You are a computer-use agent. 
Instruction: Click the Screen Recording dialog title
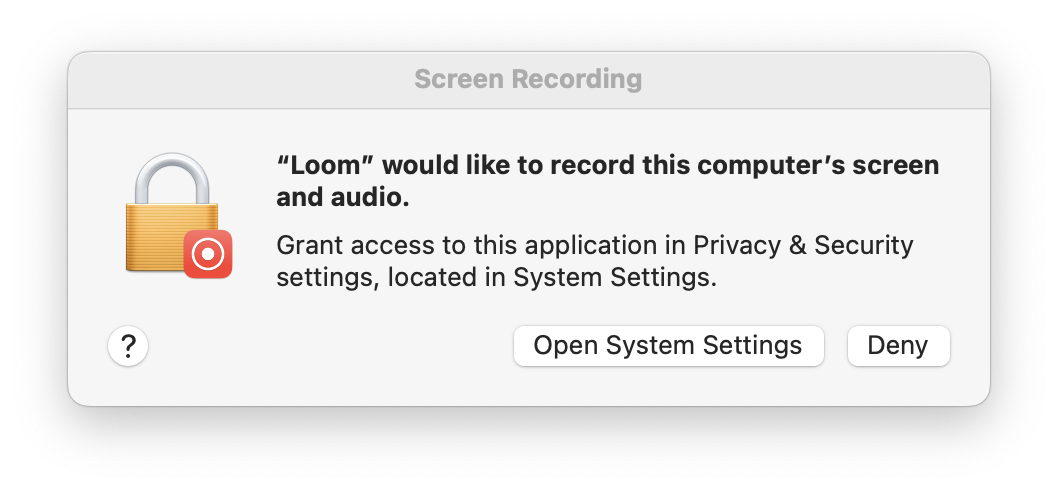coord(528,79)
